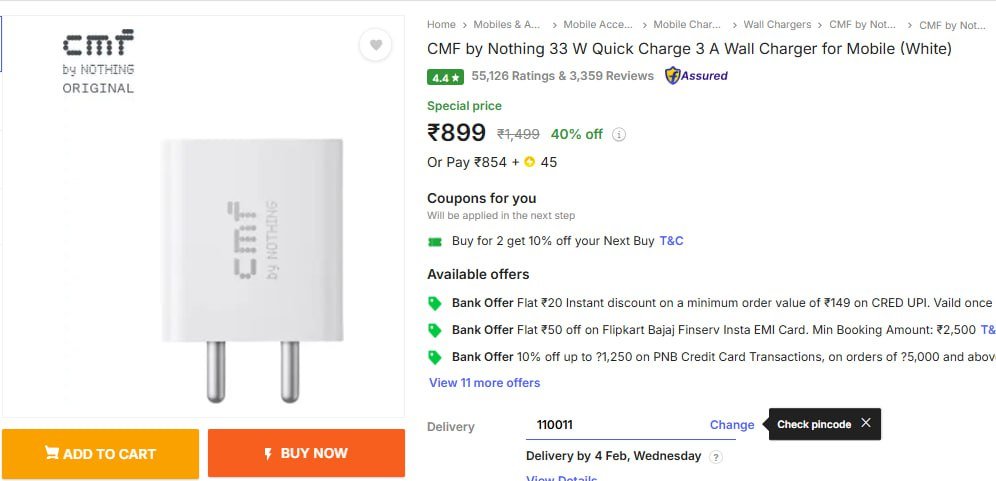Open the 55,126 Ratings & 3,359 Reviews link
Viewport: 996px width, 481px height.
562,76
